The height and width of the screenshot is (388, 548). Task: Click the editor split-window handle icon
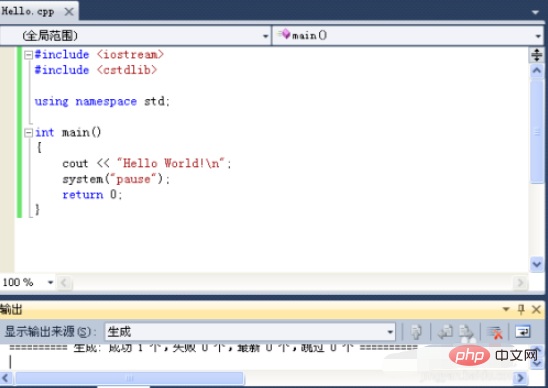536,55
